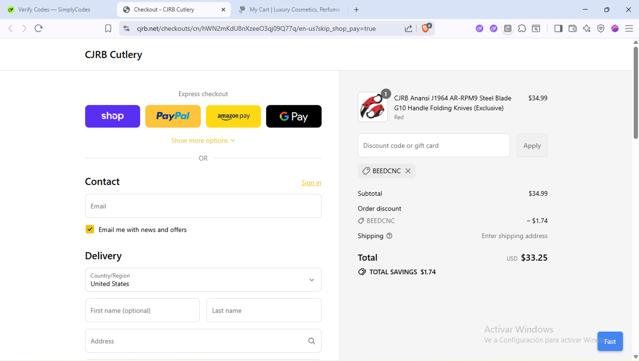This screenshot has height=361, width=639.
Task: Focus the Discount code or gift card field
Action: coord(433,145)
